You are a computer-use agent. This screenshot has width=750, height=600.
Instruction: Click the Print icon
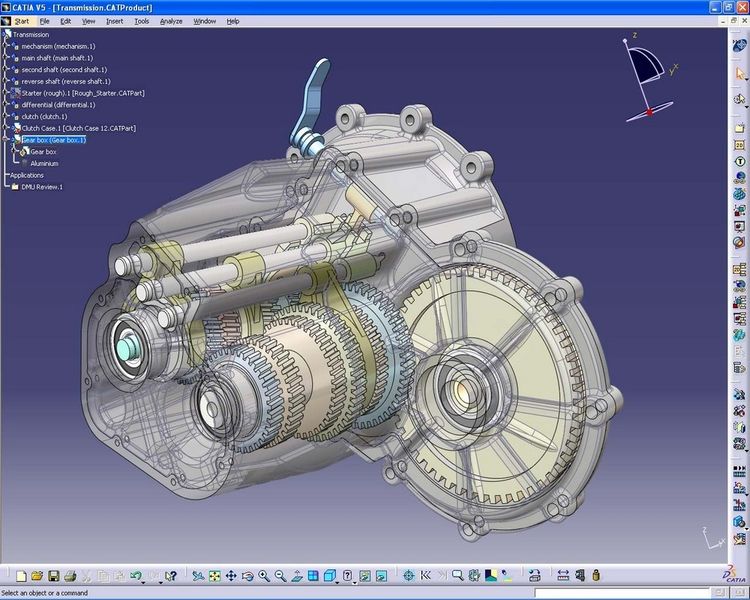[x=69, y=576]
